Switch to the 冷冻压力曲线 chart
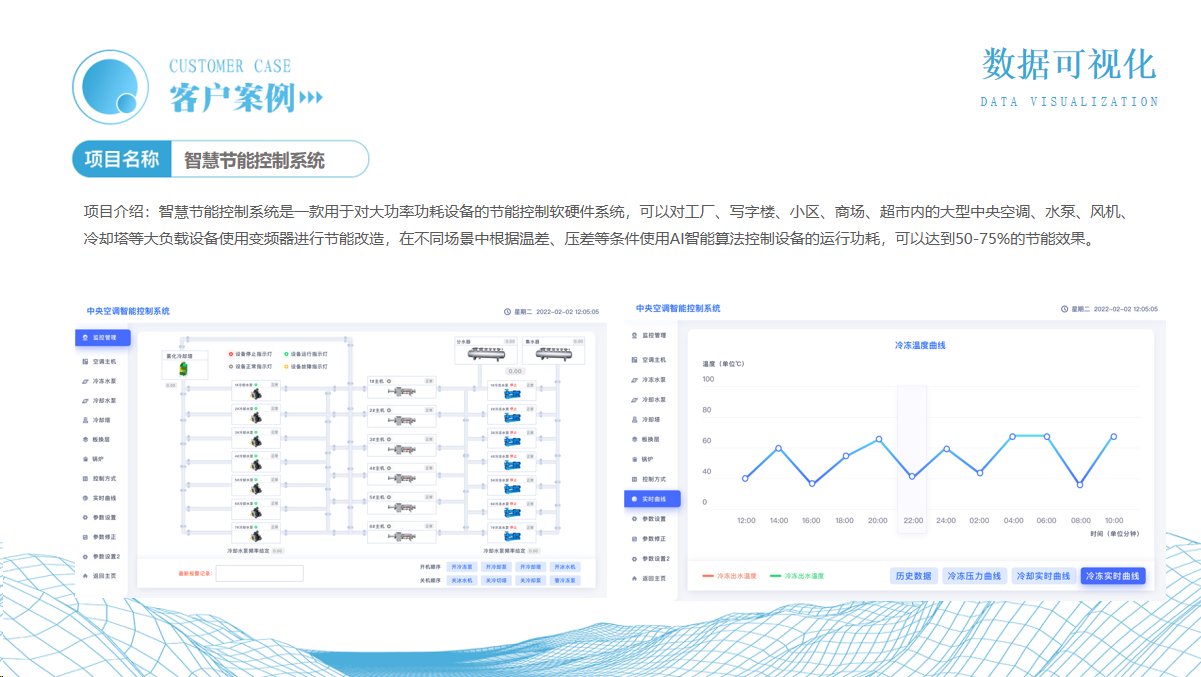The width and height of the screenshot is (1201, 677). [974, 576]
